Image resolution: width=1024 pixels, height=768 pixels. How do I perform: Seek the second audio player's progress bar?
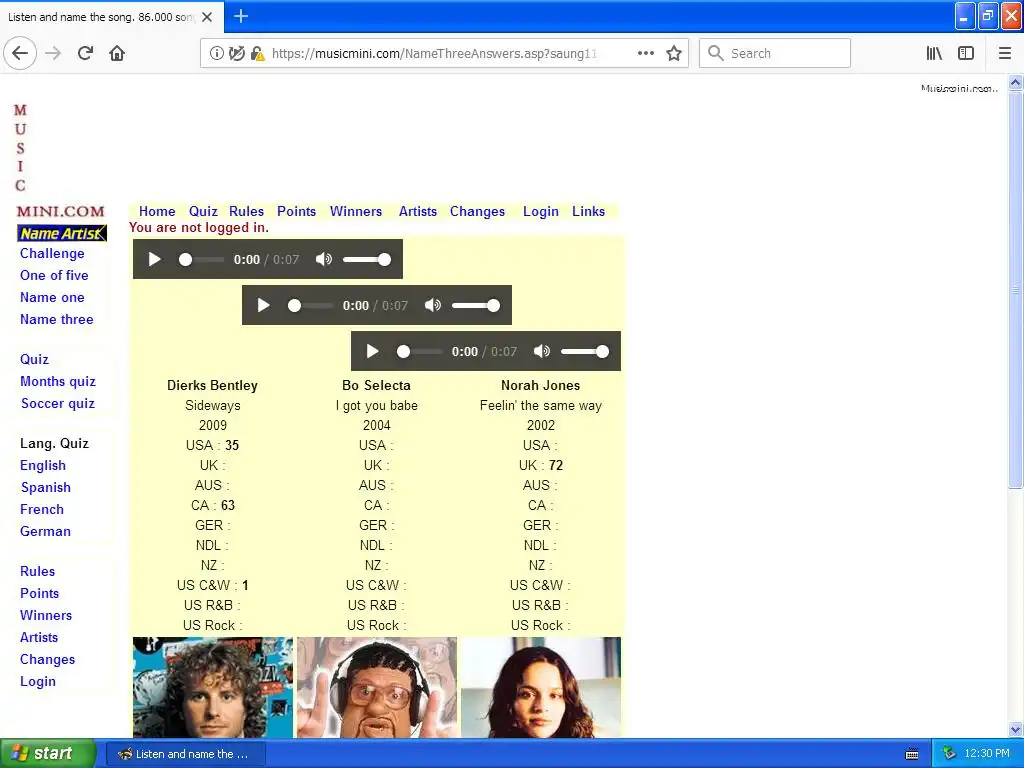point(310,305)
